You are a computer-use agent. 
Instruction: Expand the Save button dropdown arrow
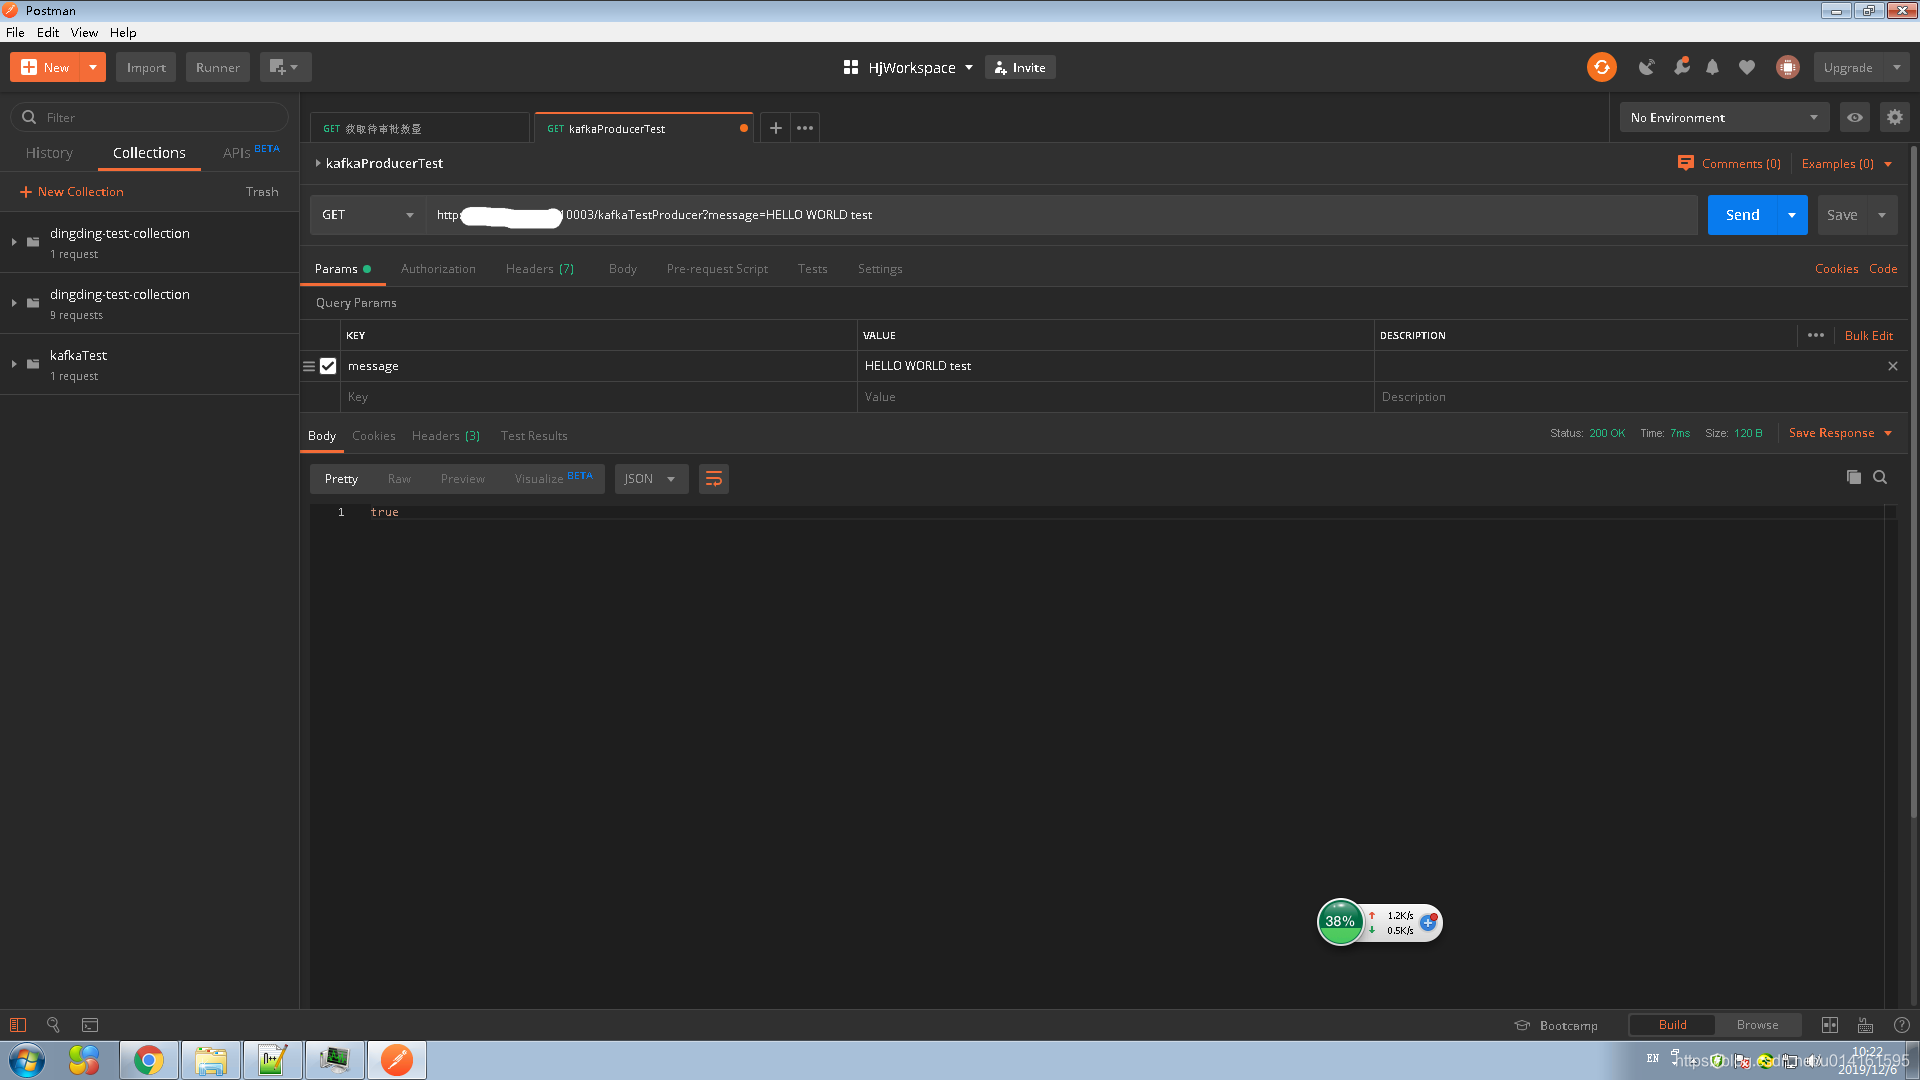coord(1882,215)
